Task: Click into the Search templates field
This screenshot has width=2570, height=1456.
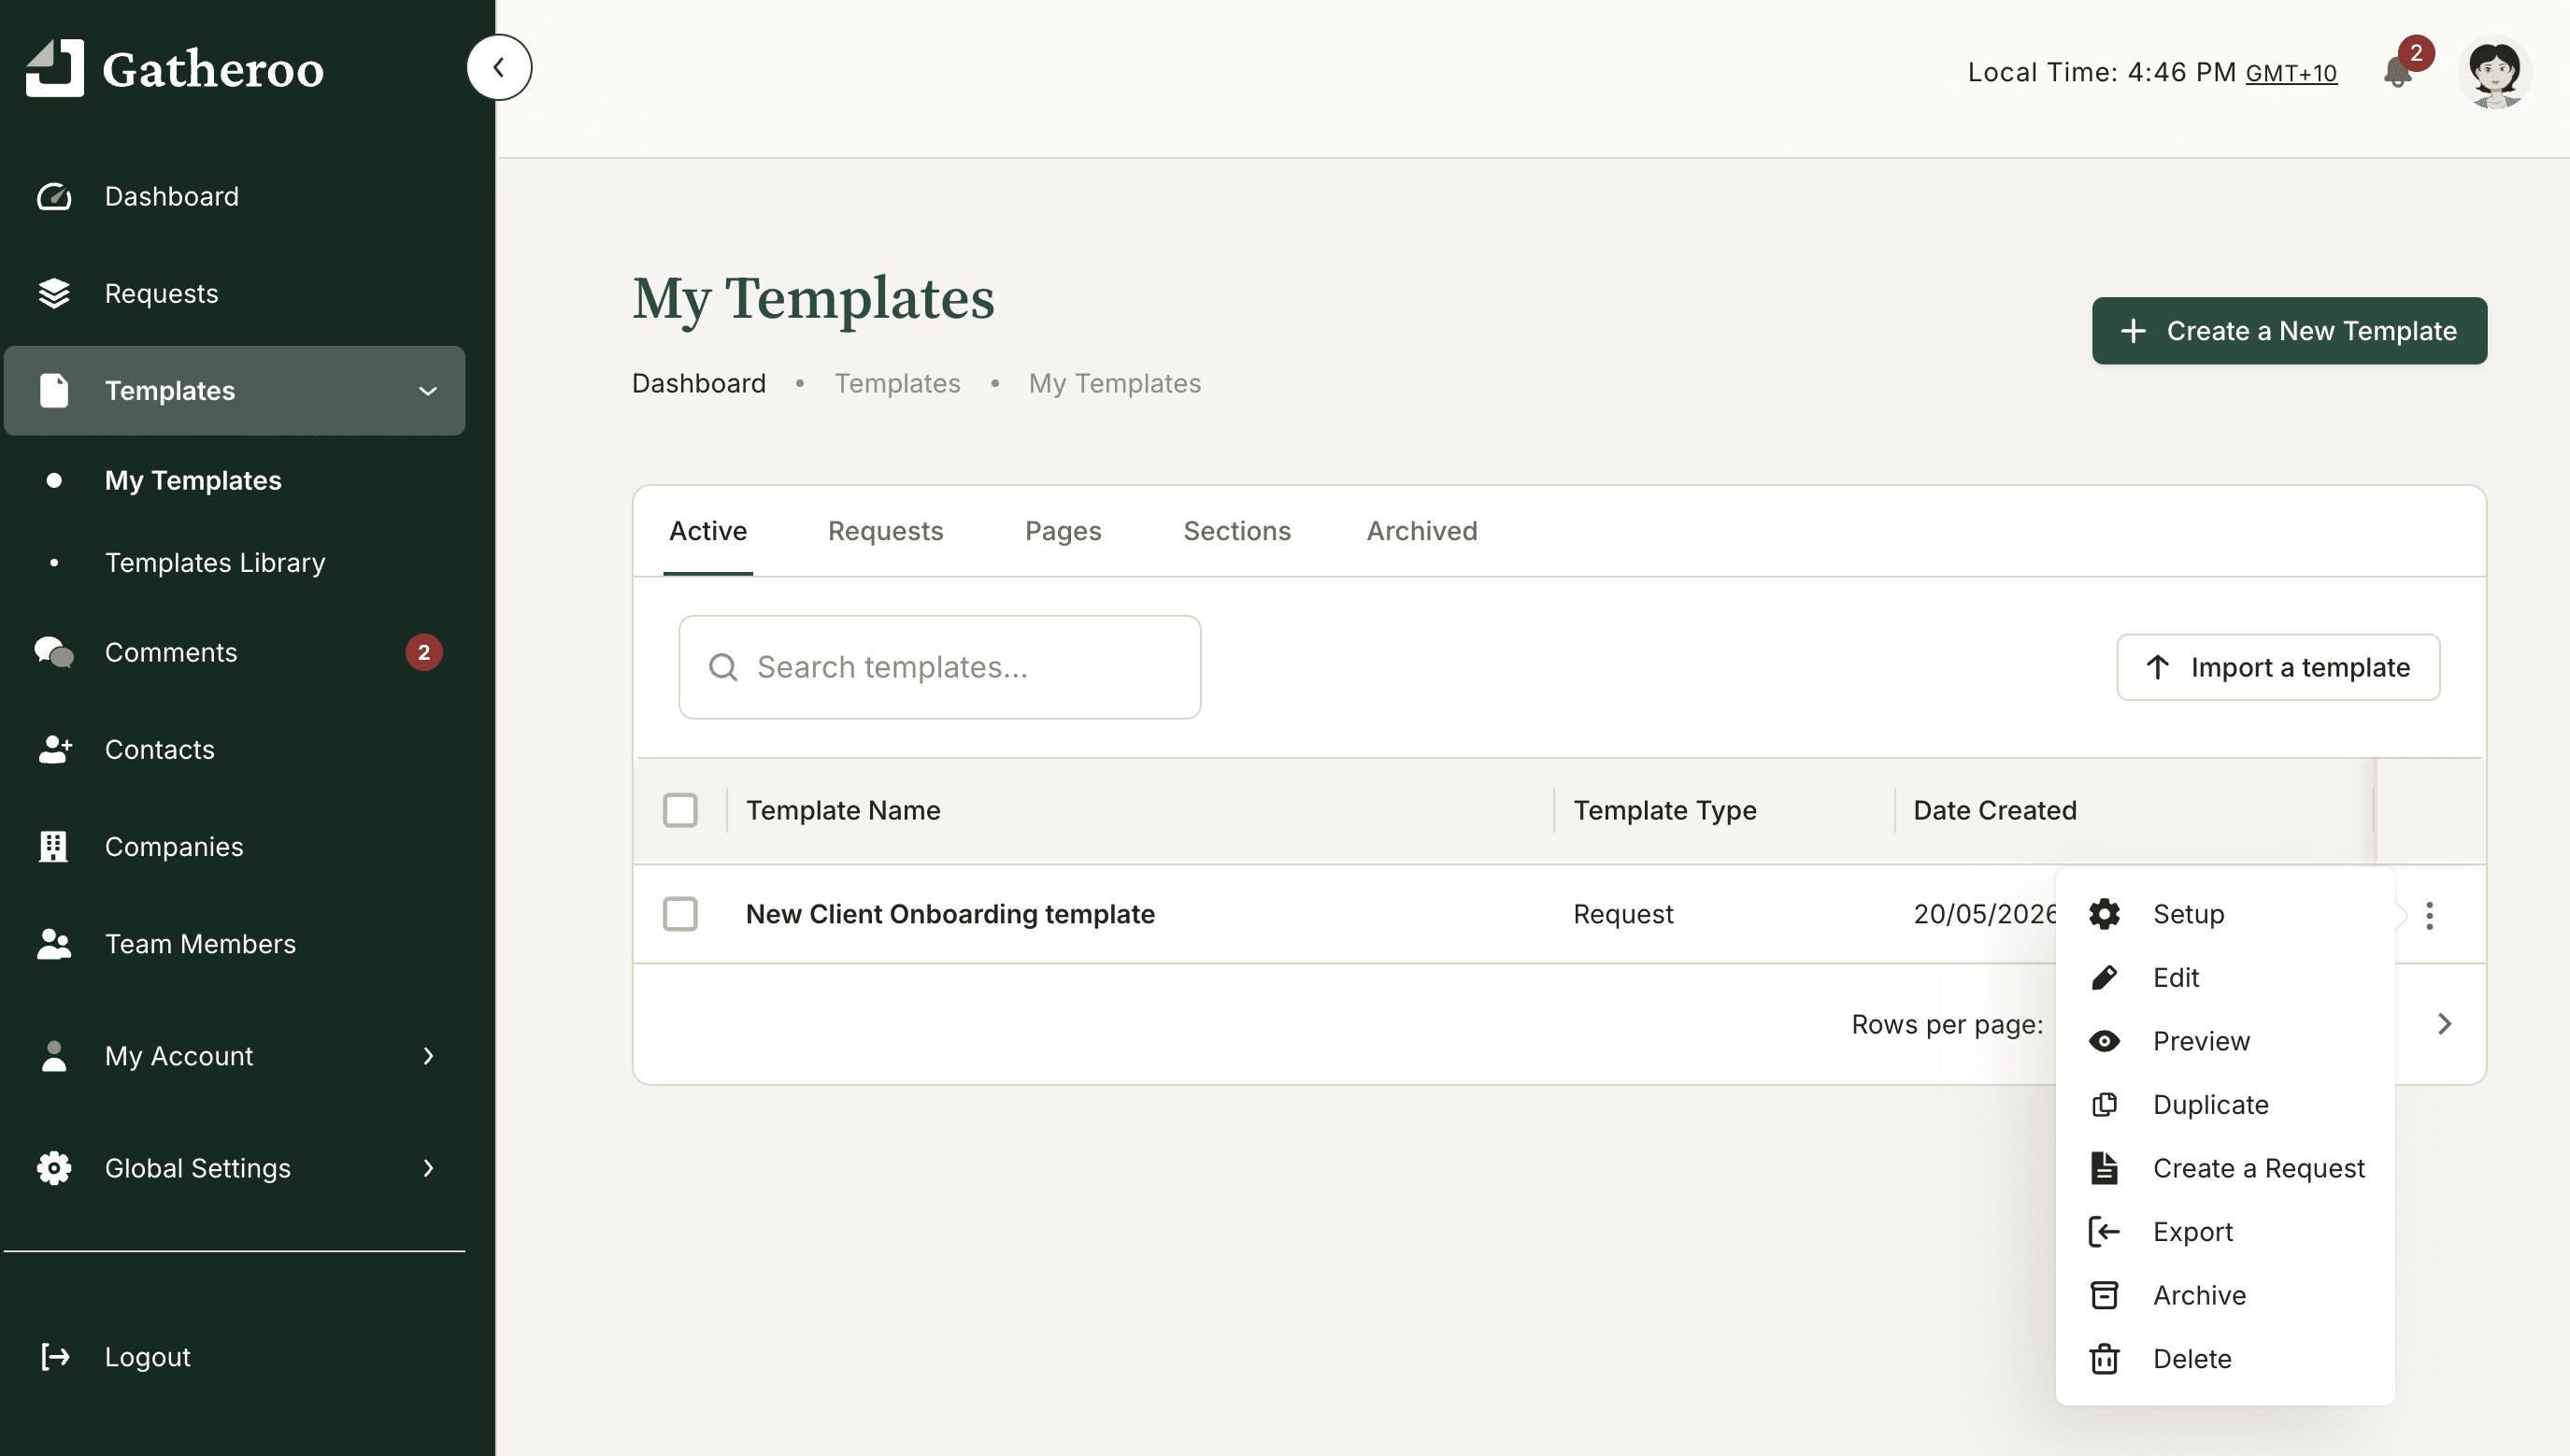Action: tap(939, 667)
